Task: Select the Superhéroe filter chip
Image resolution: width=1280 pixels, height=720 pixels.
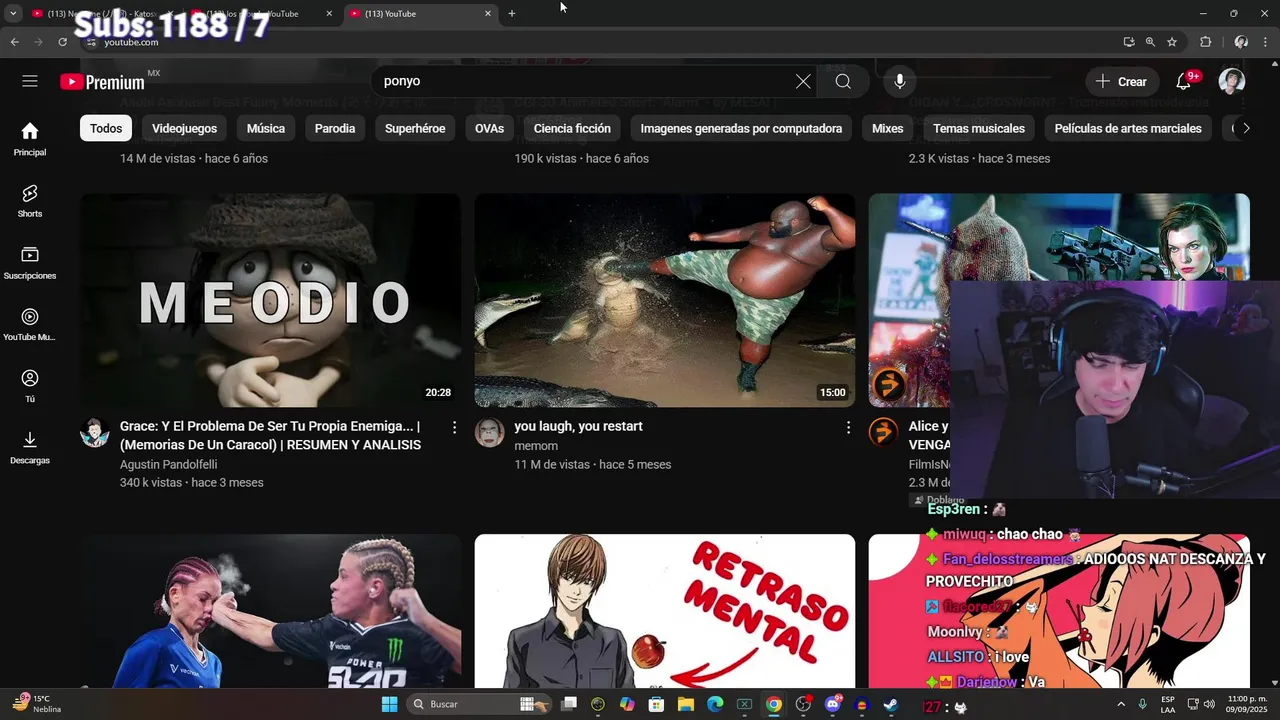Action: coord(415,128)
